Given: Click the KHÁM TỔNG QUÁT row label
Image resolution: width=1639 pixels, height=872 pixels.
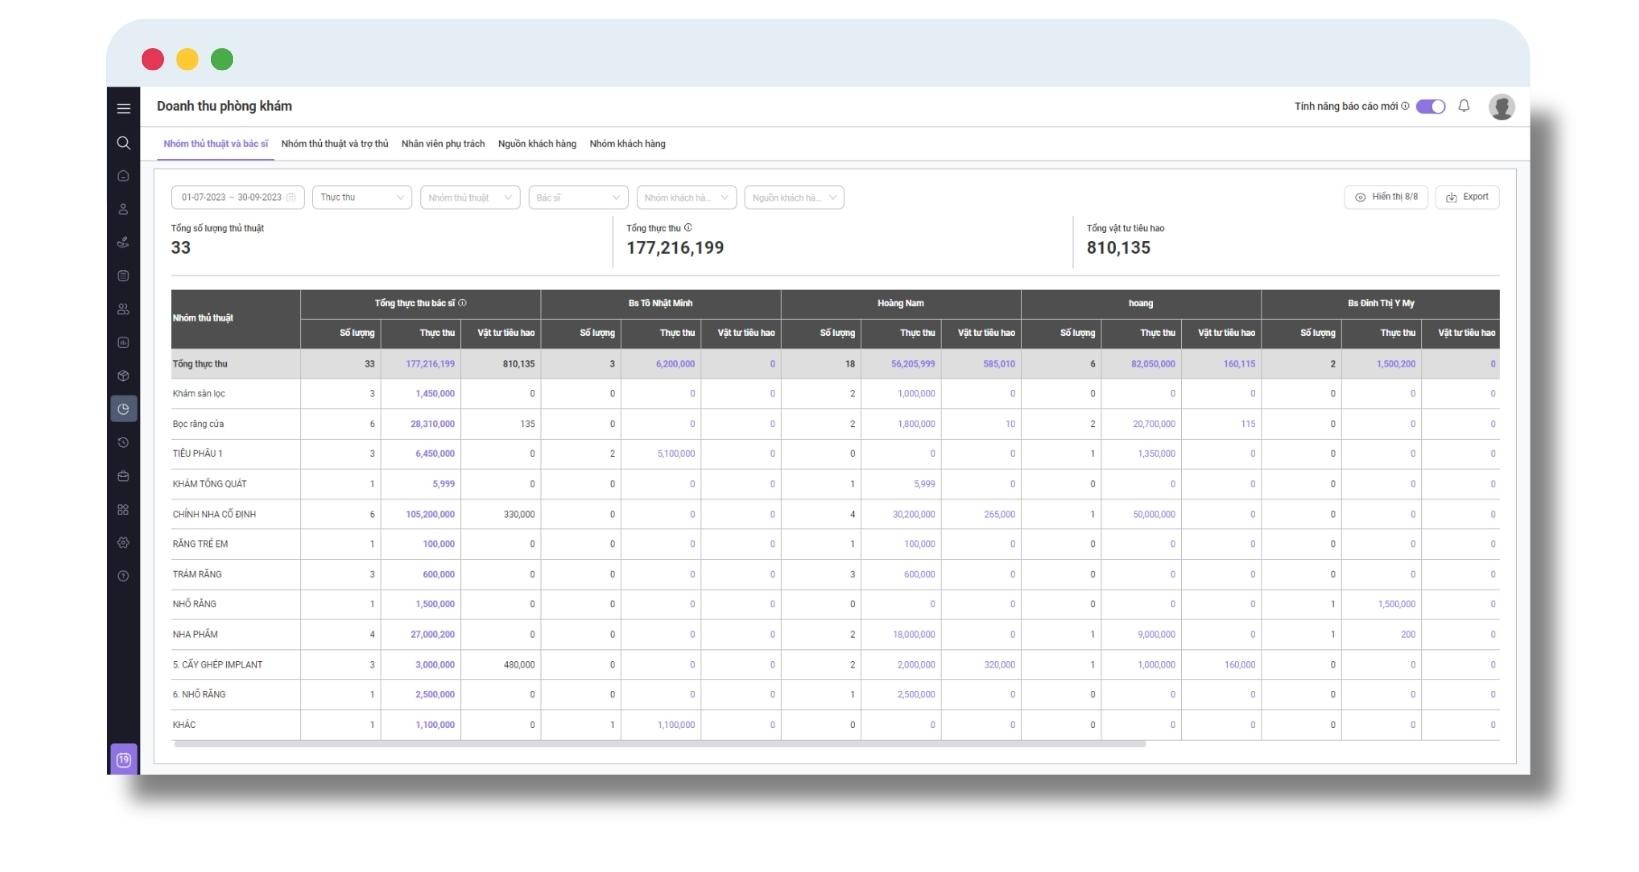Looking at the screenshot, I should tap(210, 484).
